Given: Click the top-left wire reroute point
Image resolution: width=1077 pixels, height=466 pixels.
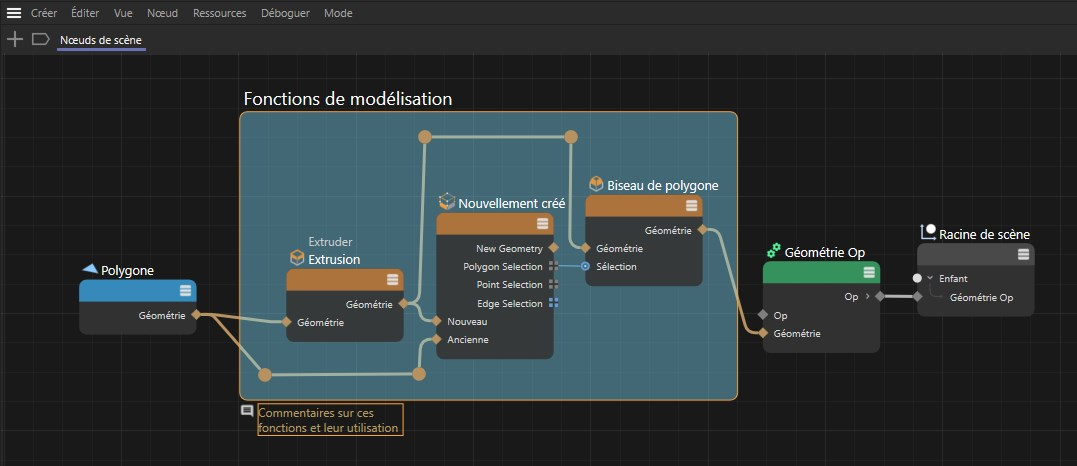Looking at the screenshot, I should (424, 137).
